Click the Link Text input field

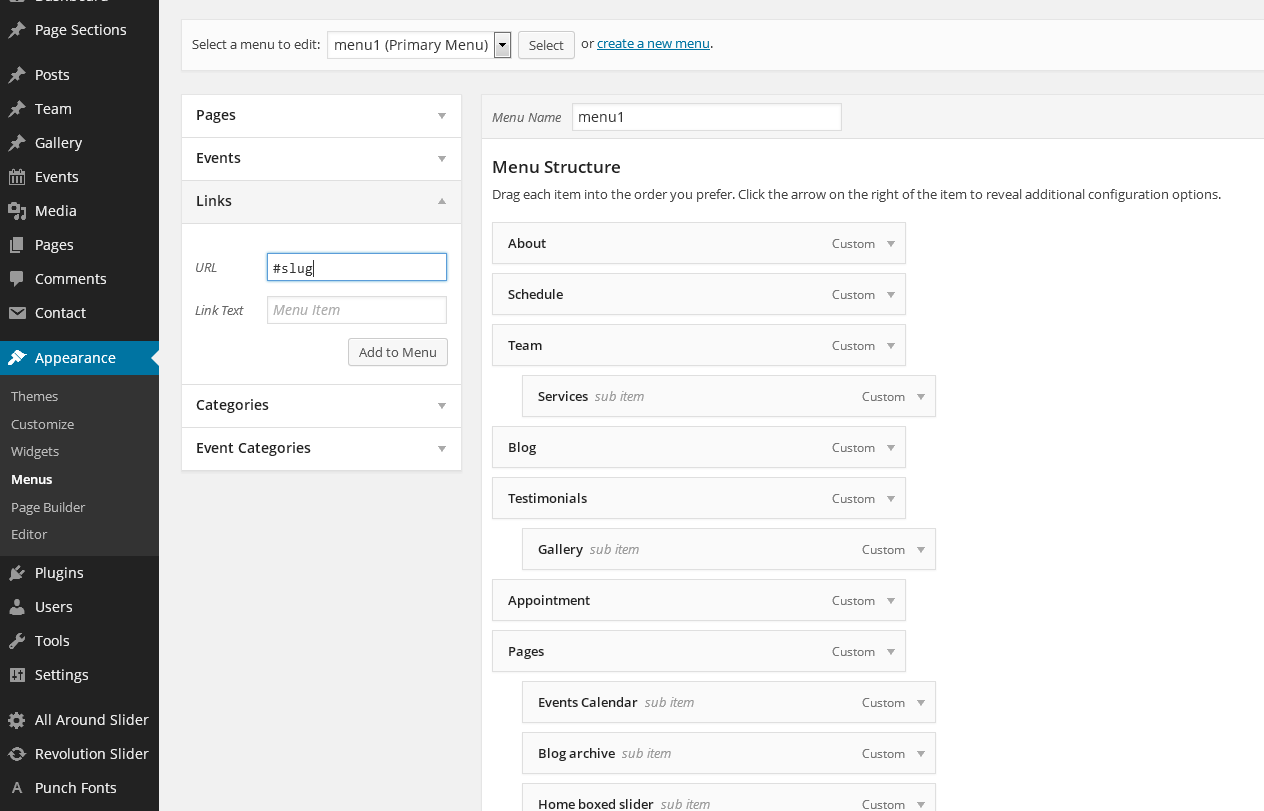click(x=356, y=310)
